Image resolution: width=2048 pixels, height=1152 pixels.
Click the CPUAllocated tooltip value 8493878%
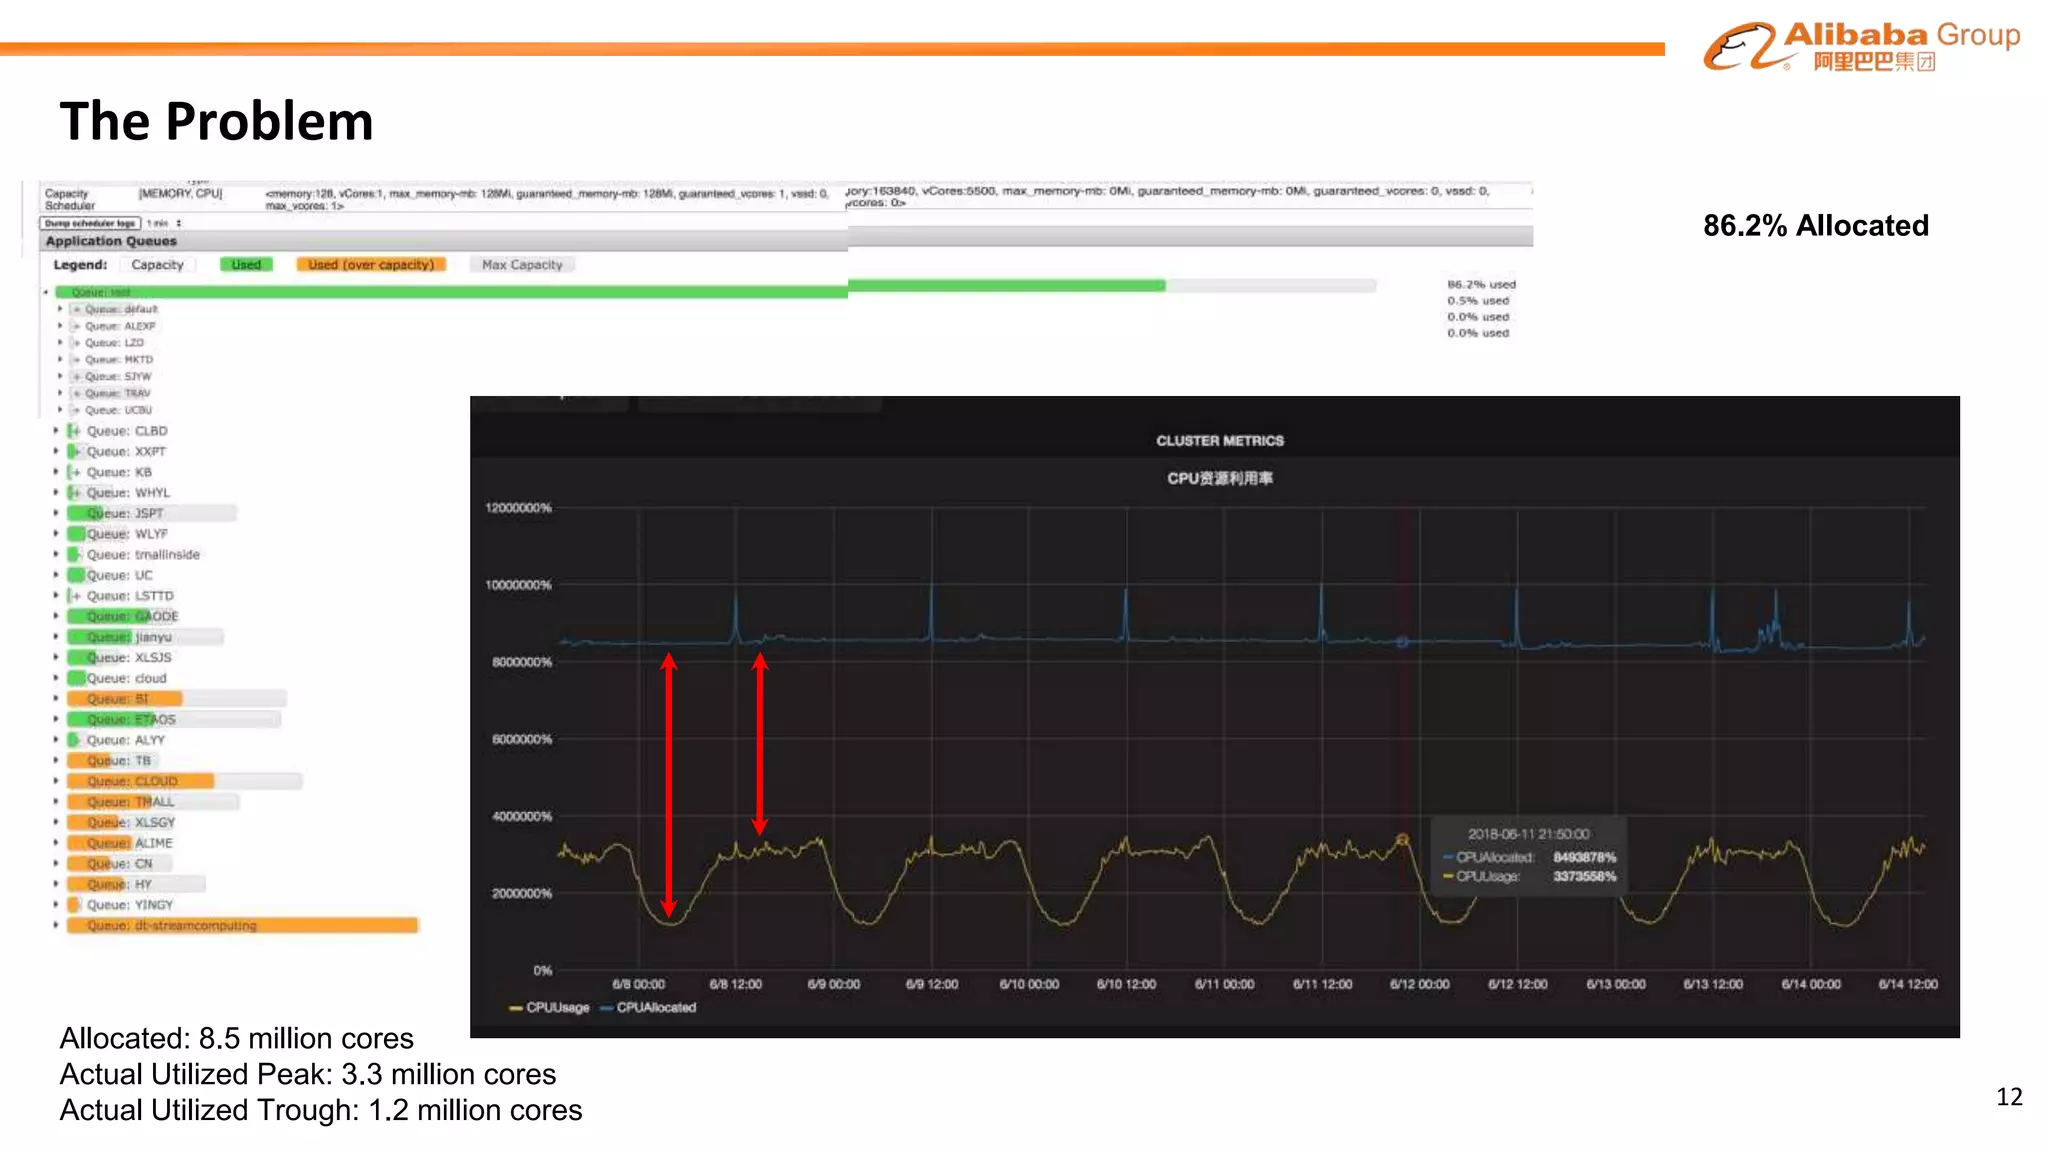[1584, 857]
